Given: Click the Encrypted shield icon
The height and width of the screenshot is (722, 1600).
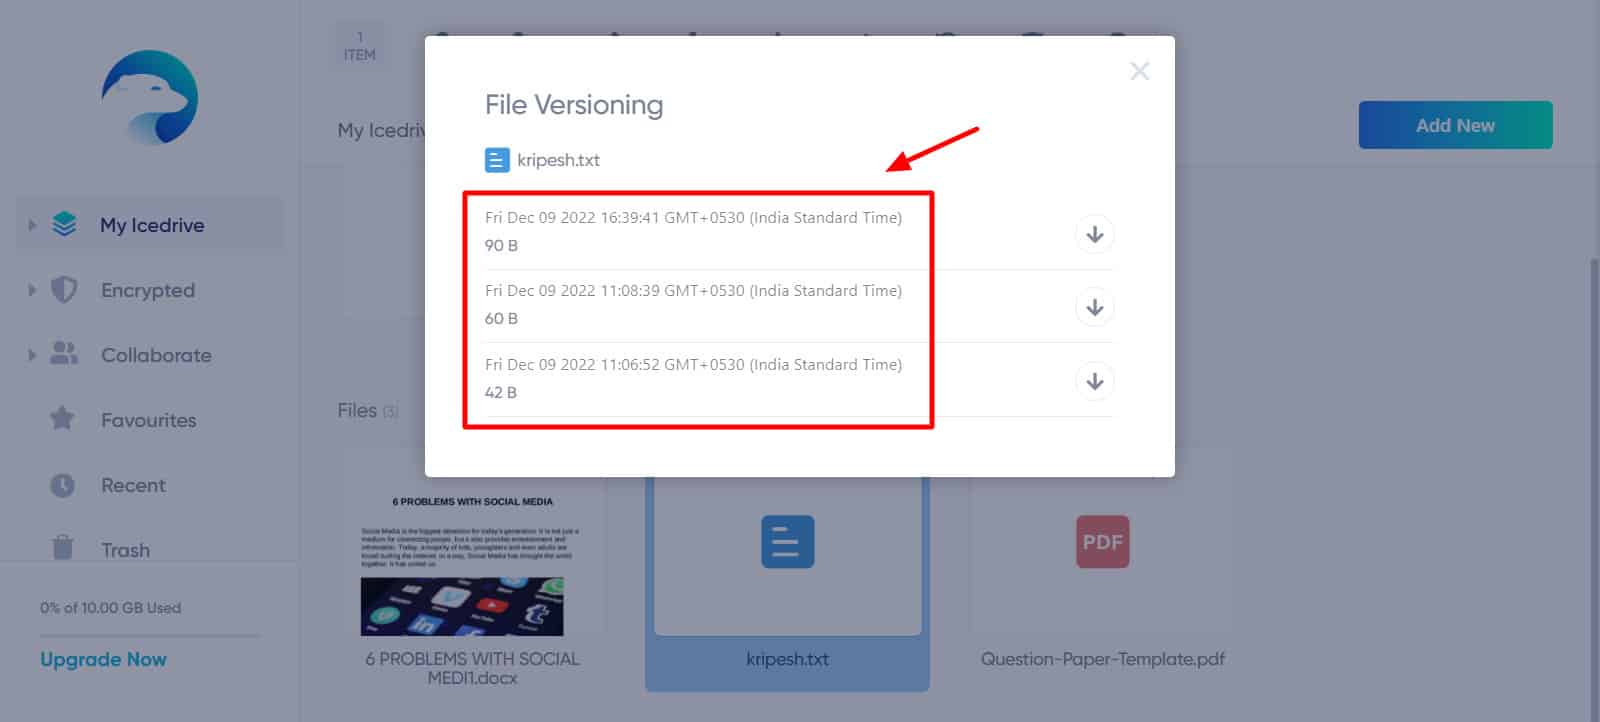Looking at the screenshot, I should (x=64, y=290).
